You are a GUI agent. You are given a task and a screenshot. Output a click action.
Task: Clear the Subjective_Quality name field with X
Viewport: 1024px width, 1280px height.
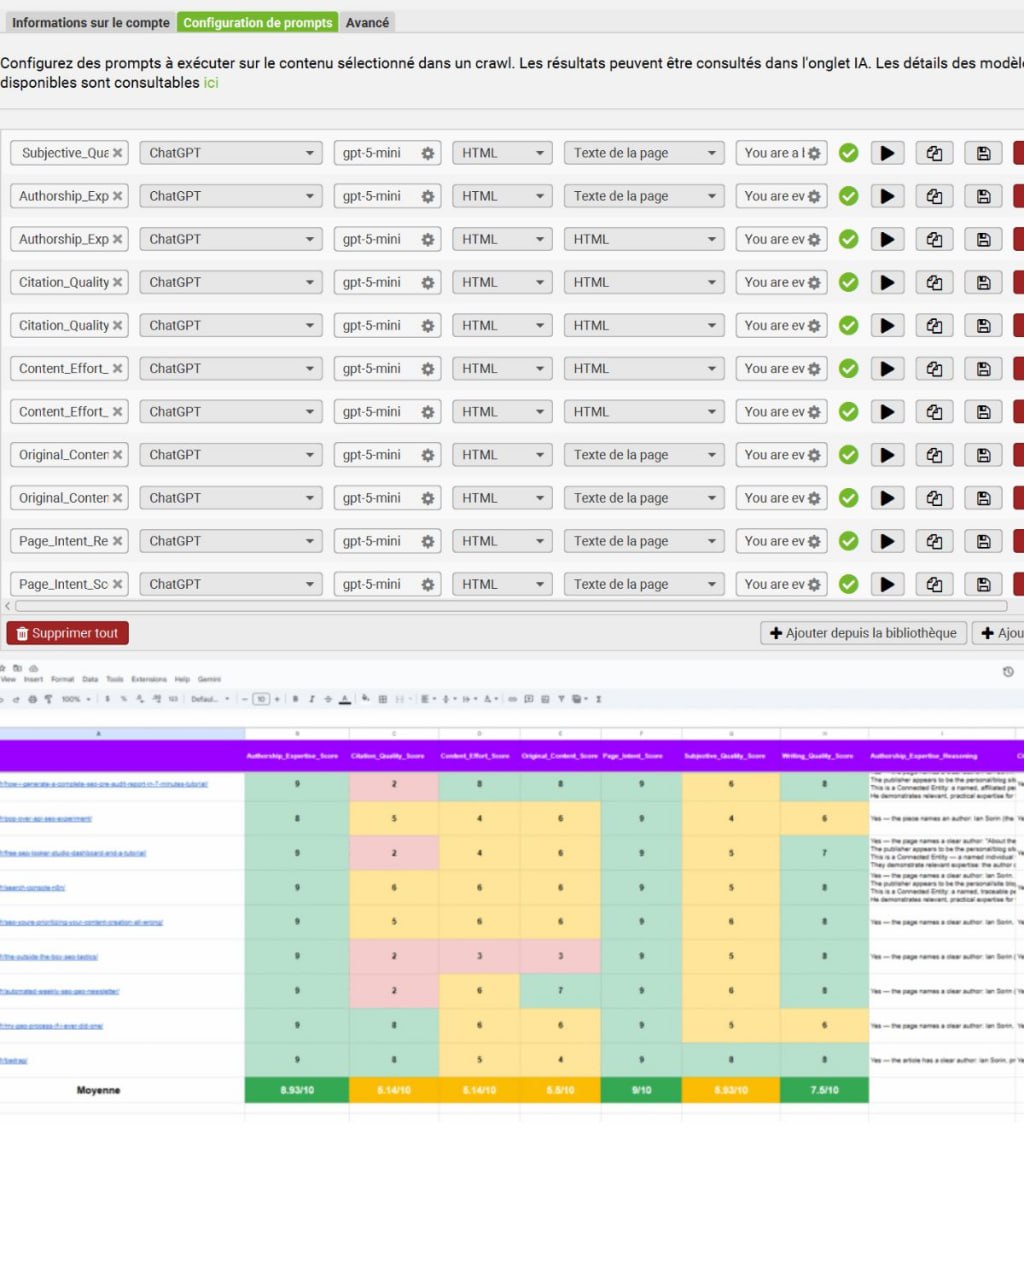pos(117,153)
